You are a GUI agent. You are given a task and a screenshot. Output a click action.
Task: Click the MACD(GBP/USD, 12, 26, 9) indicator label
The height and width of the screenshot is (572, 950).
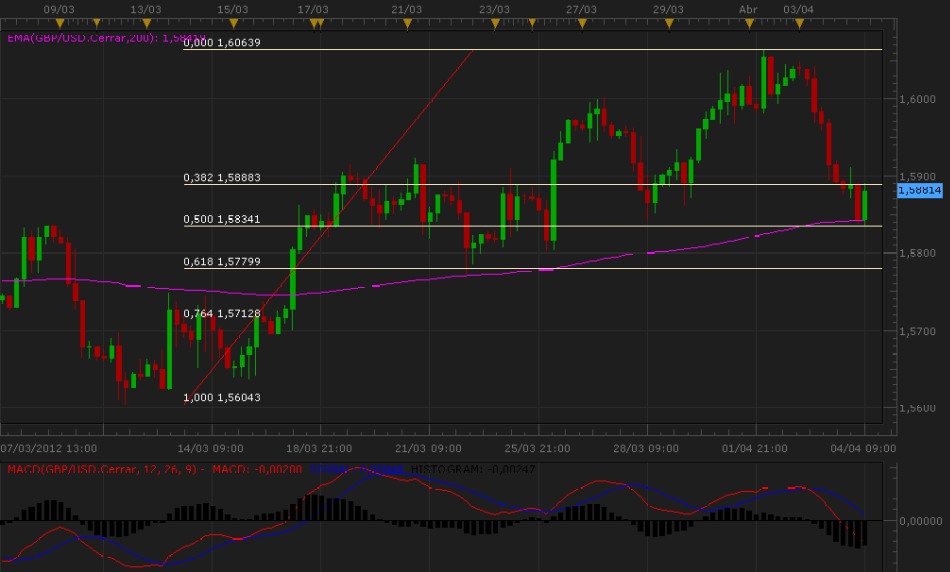click(100, 469)
